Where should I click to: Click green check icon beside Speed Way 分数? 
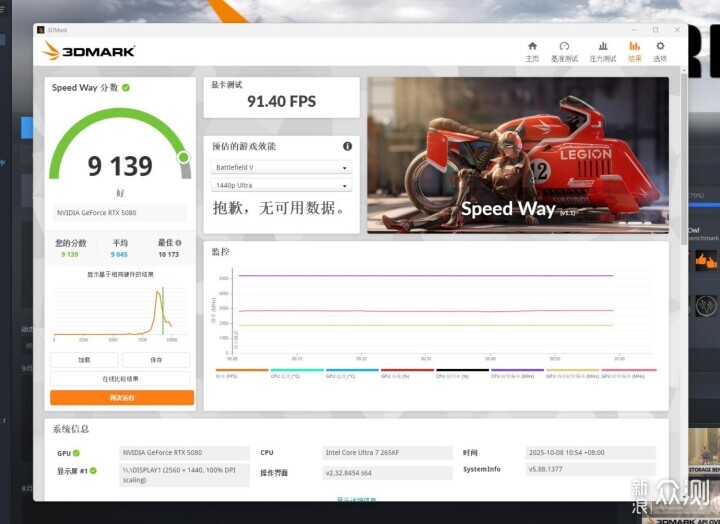click(x=126, y=88)
